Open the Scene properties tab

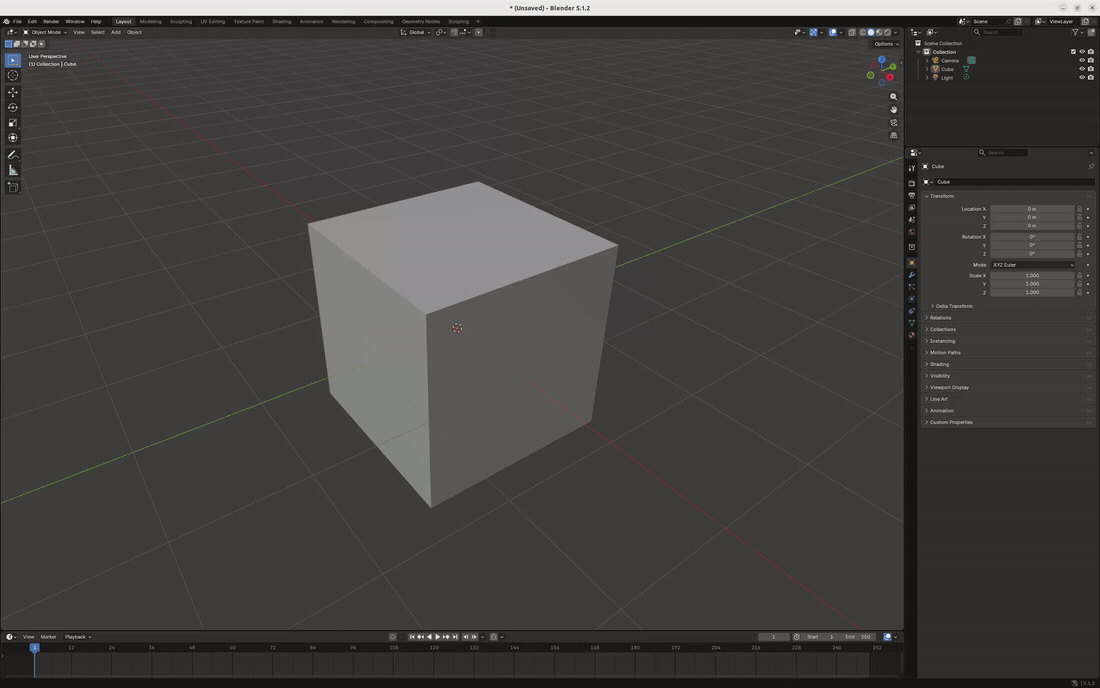tap(911, 220)
